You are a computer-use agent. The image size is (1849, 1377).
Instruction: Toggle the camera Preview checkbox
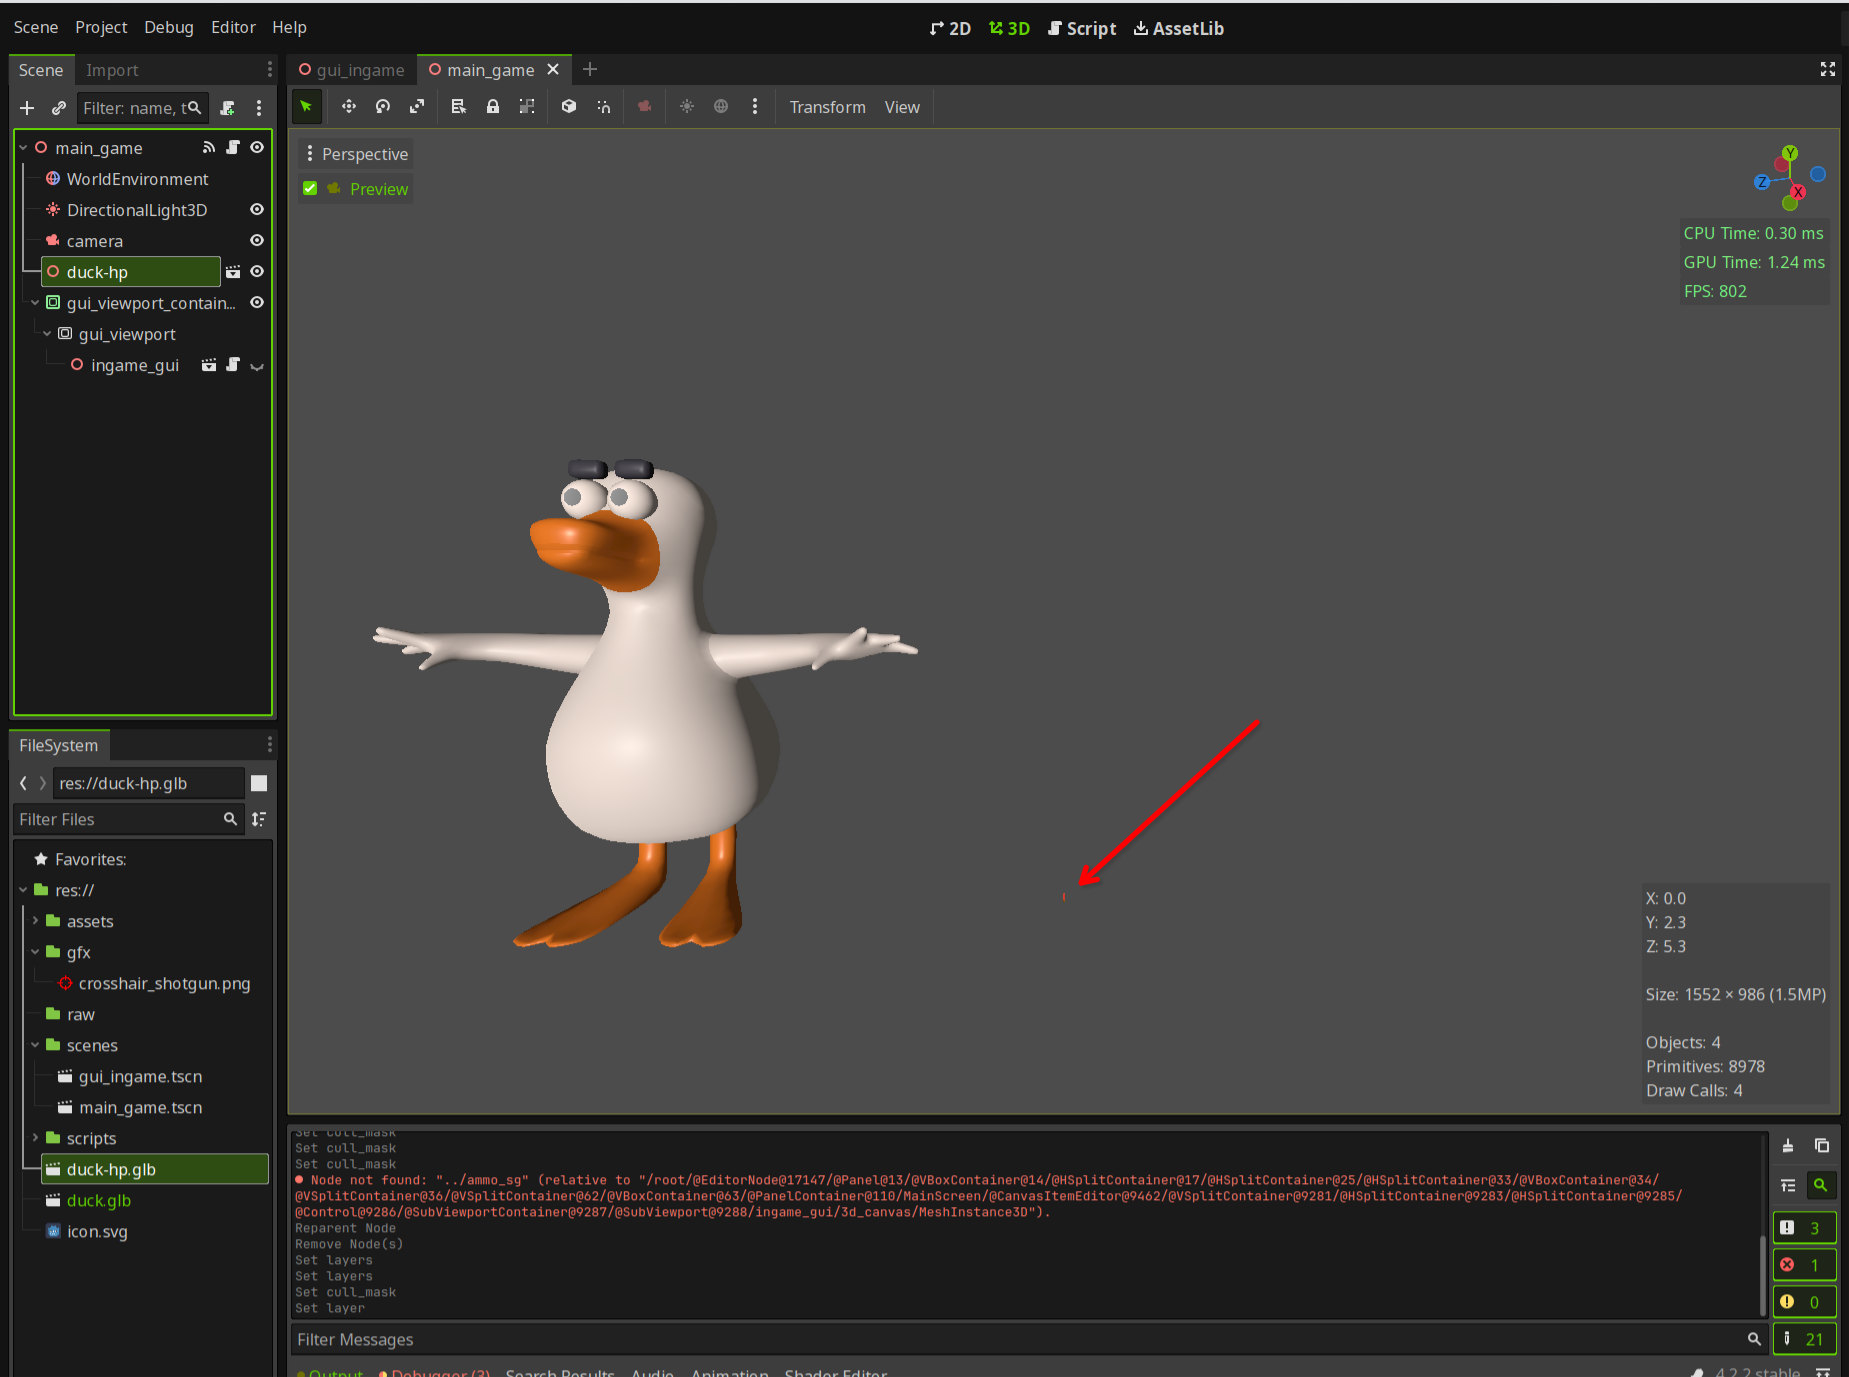(311, 189)
